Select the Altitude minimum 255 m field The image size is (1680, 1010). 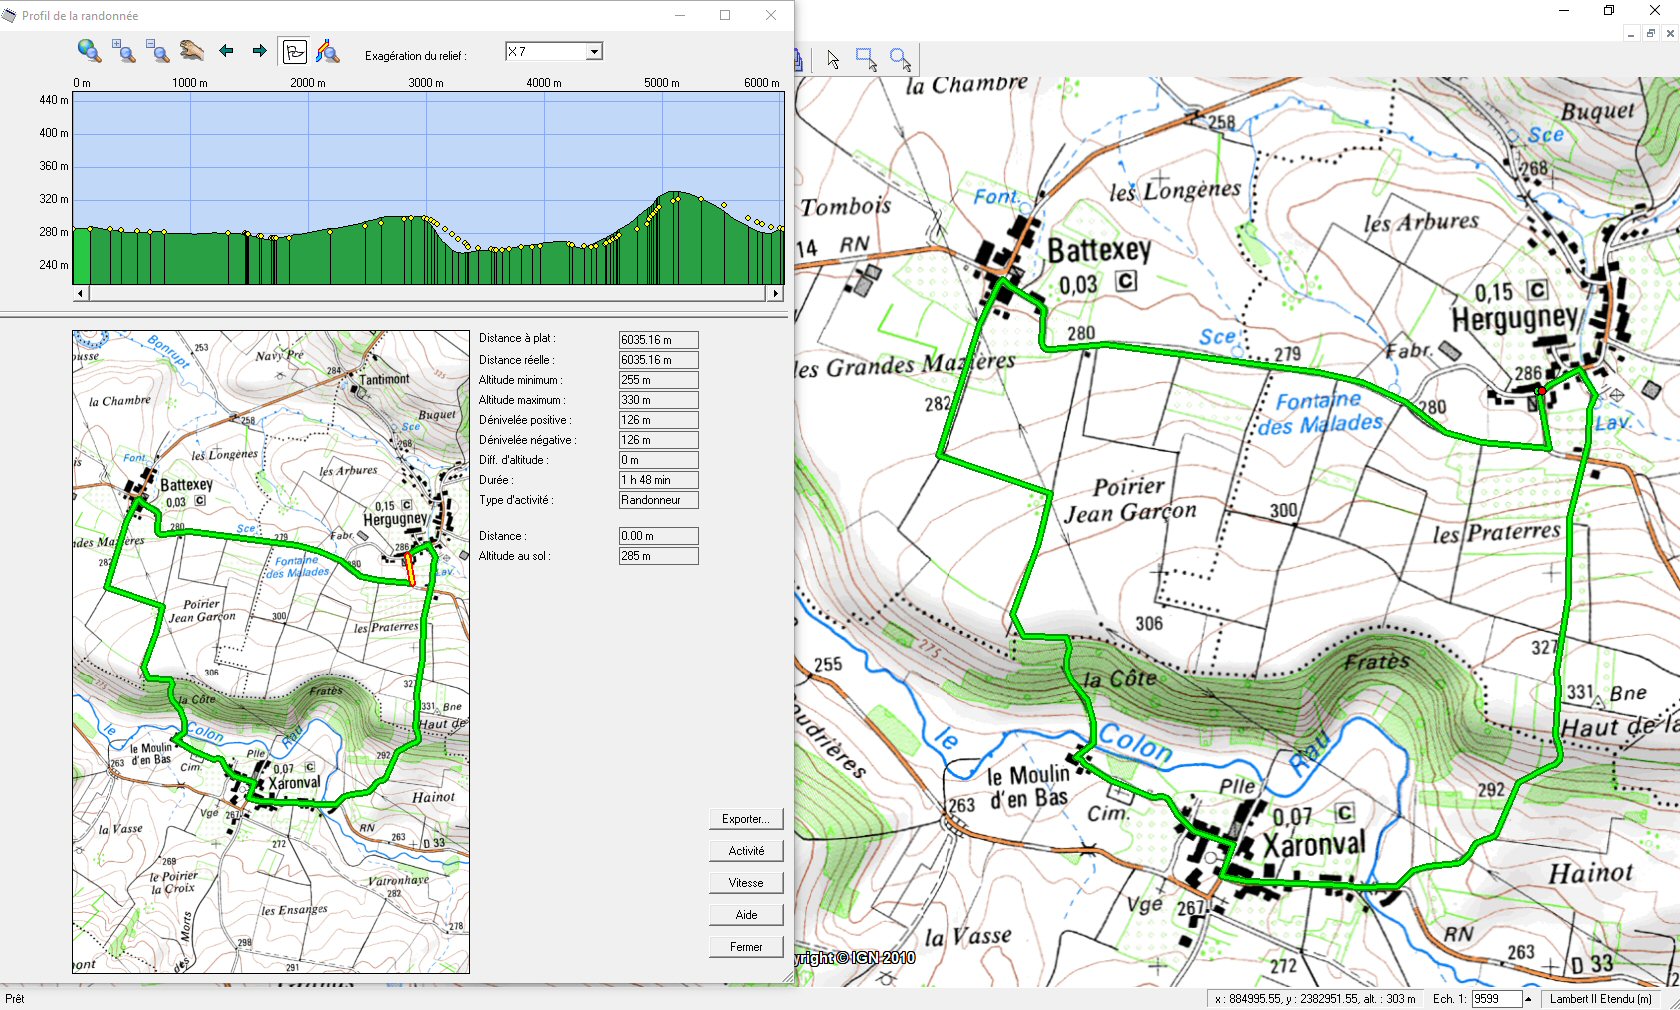[x=658, y=380]
